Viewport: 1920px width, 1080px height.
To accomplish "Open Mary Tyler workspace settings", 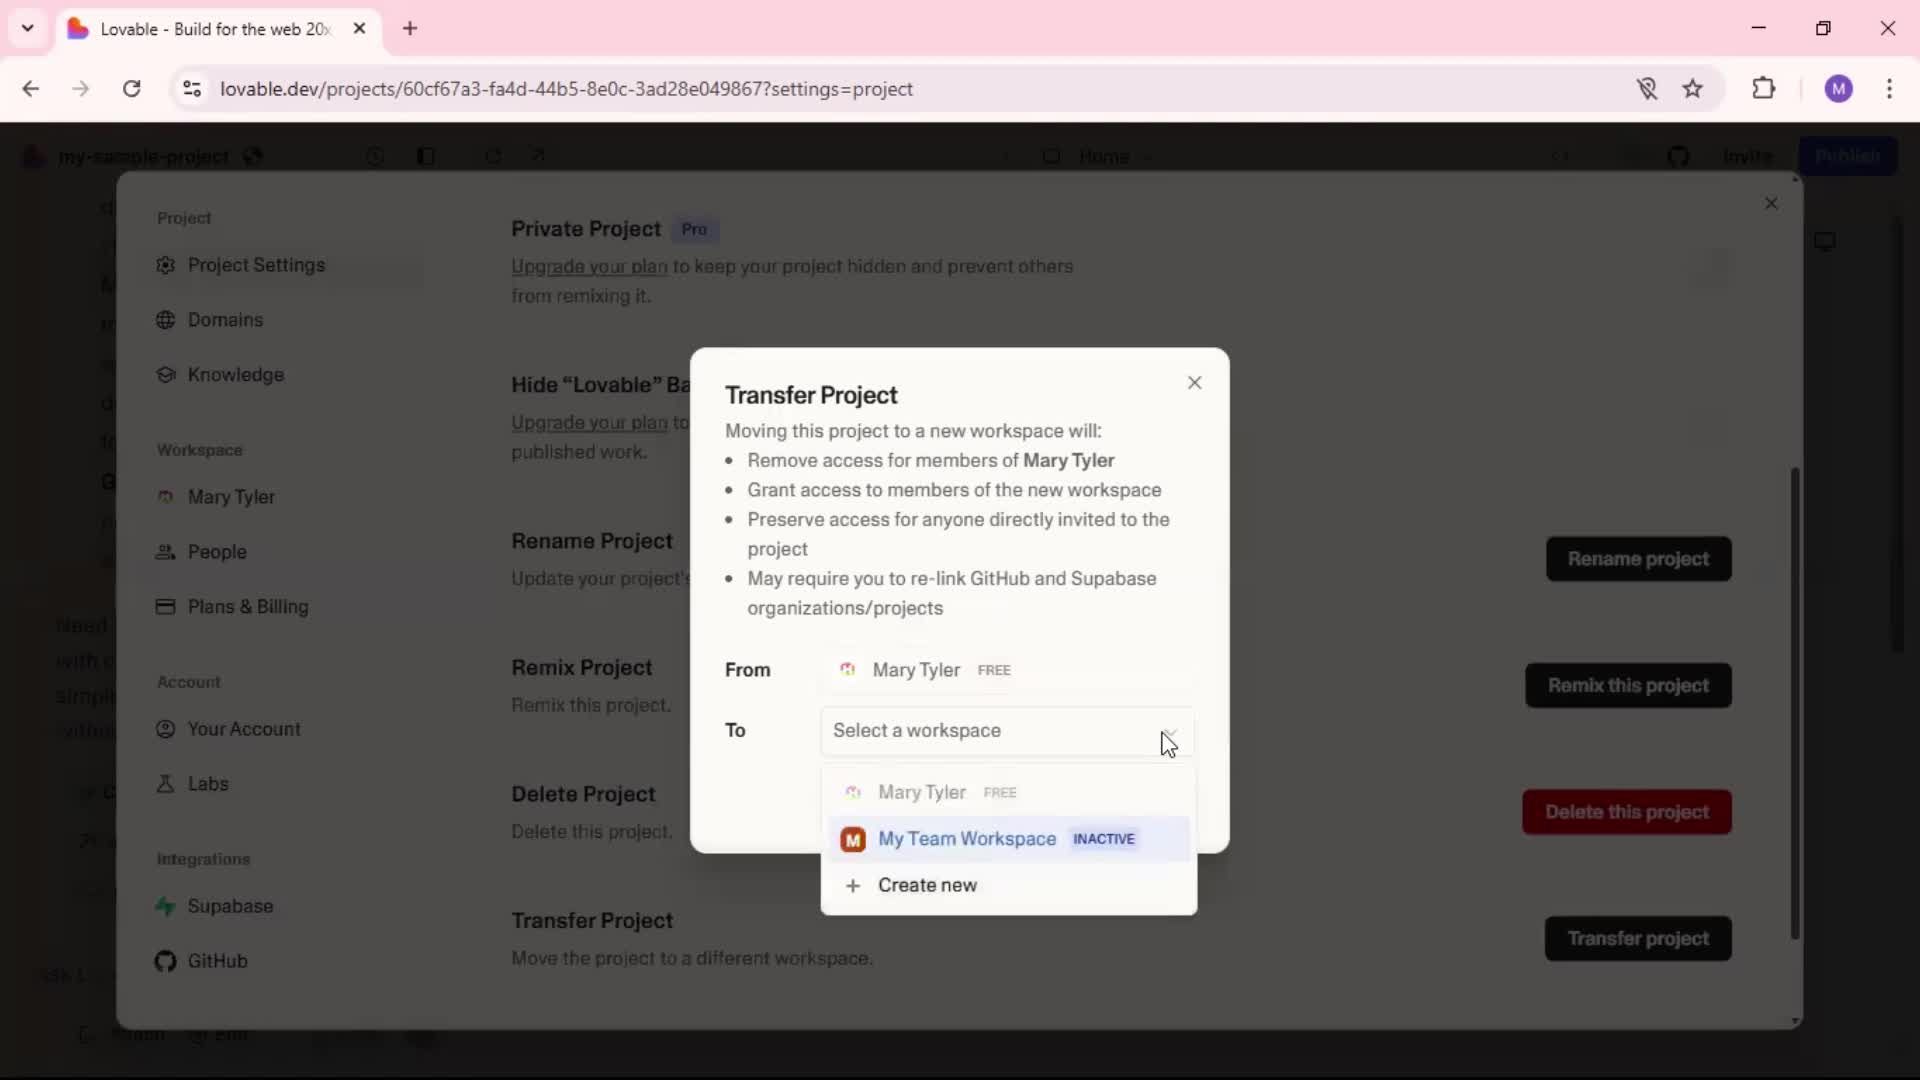I will 288,497.
